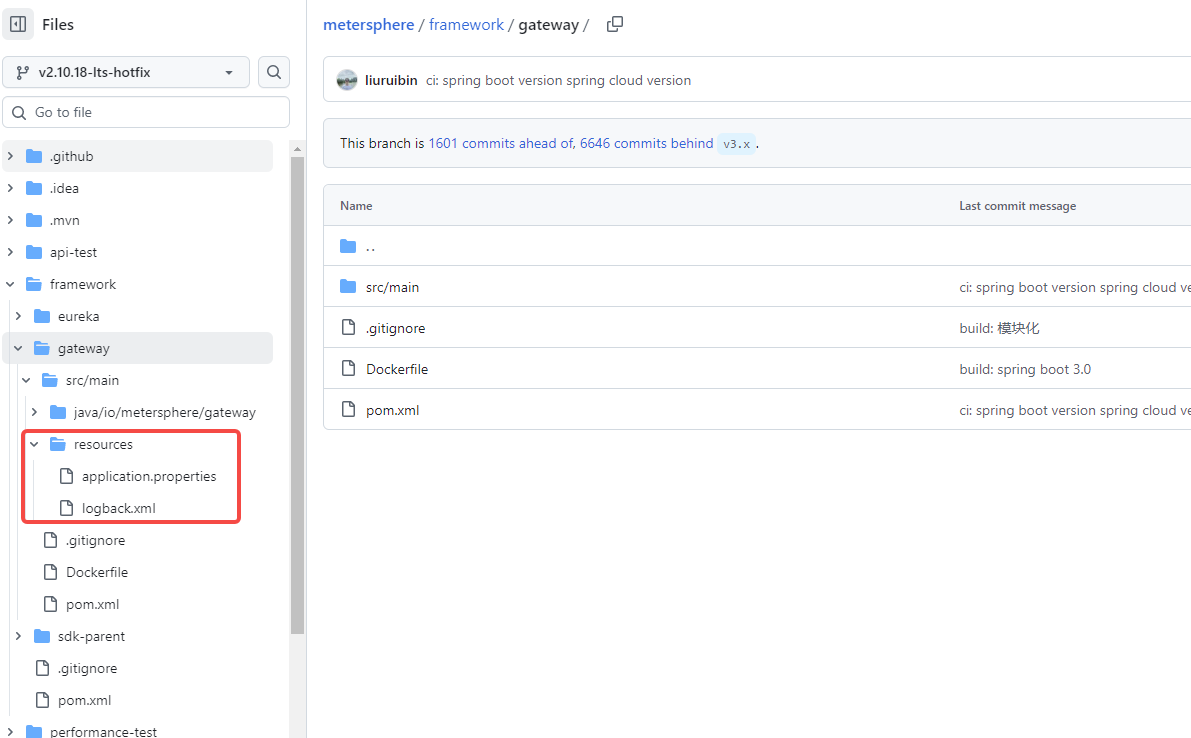Open pom.xml row's commit message link
Image resolution: width=1191 pixels, height=738 pixels.
click(1074, 410)
